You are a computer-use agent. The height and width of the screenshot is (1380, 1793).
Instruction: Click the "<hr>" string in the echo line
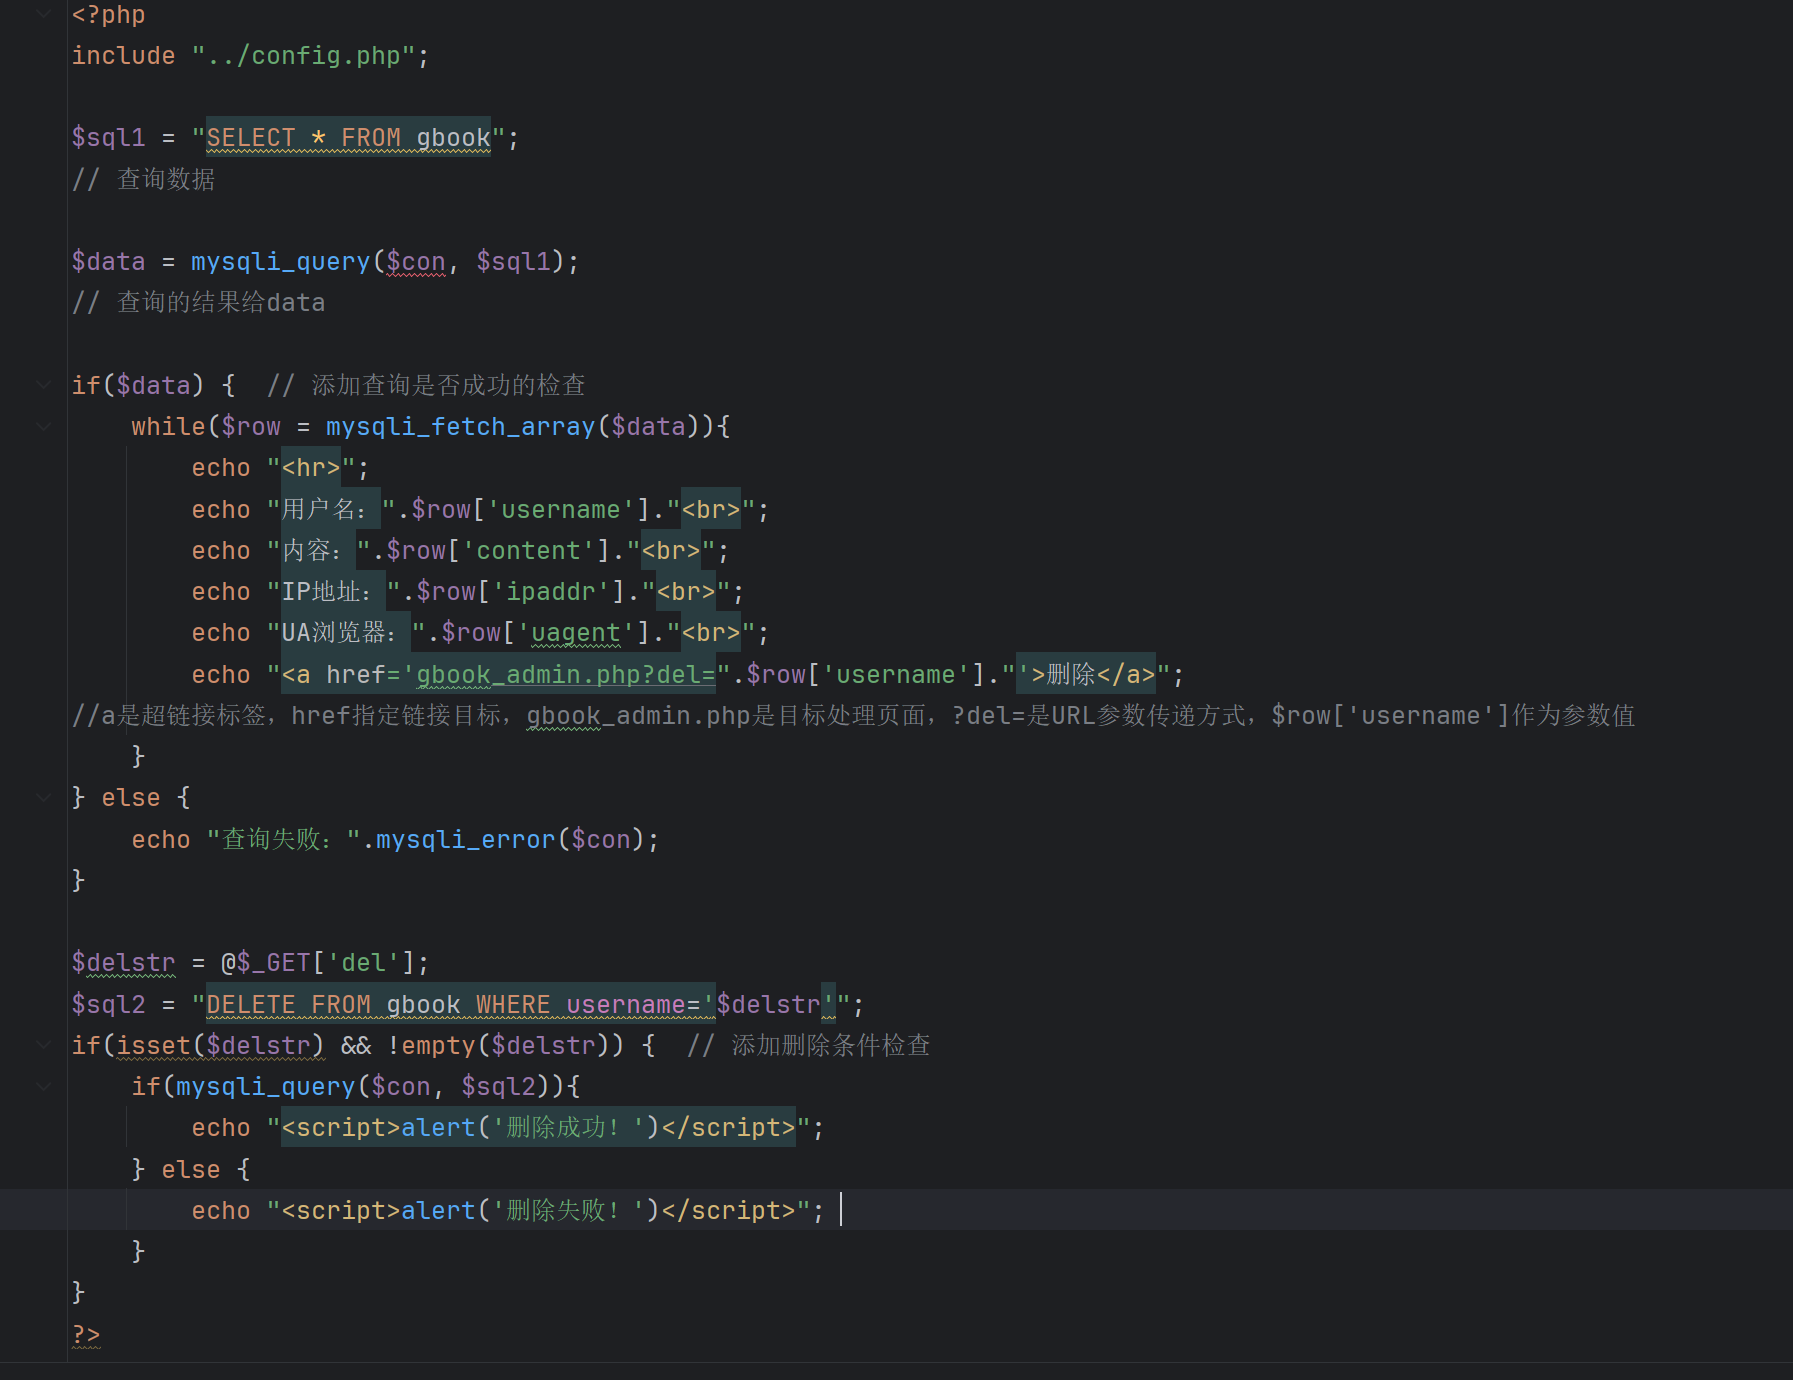pos(311,468)
